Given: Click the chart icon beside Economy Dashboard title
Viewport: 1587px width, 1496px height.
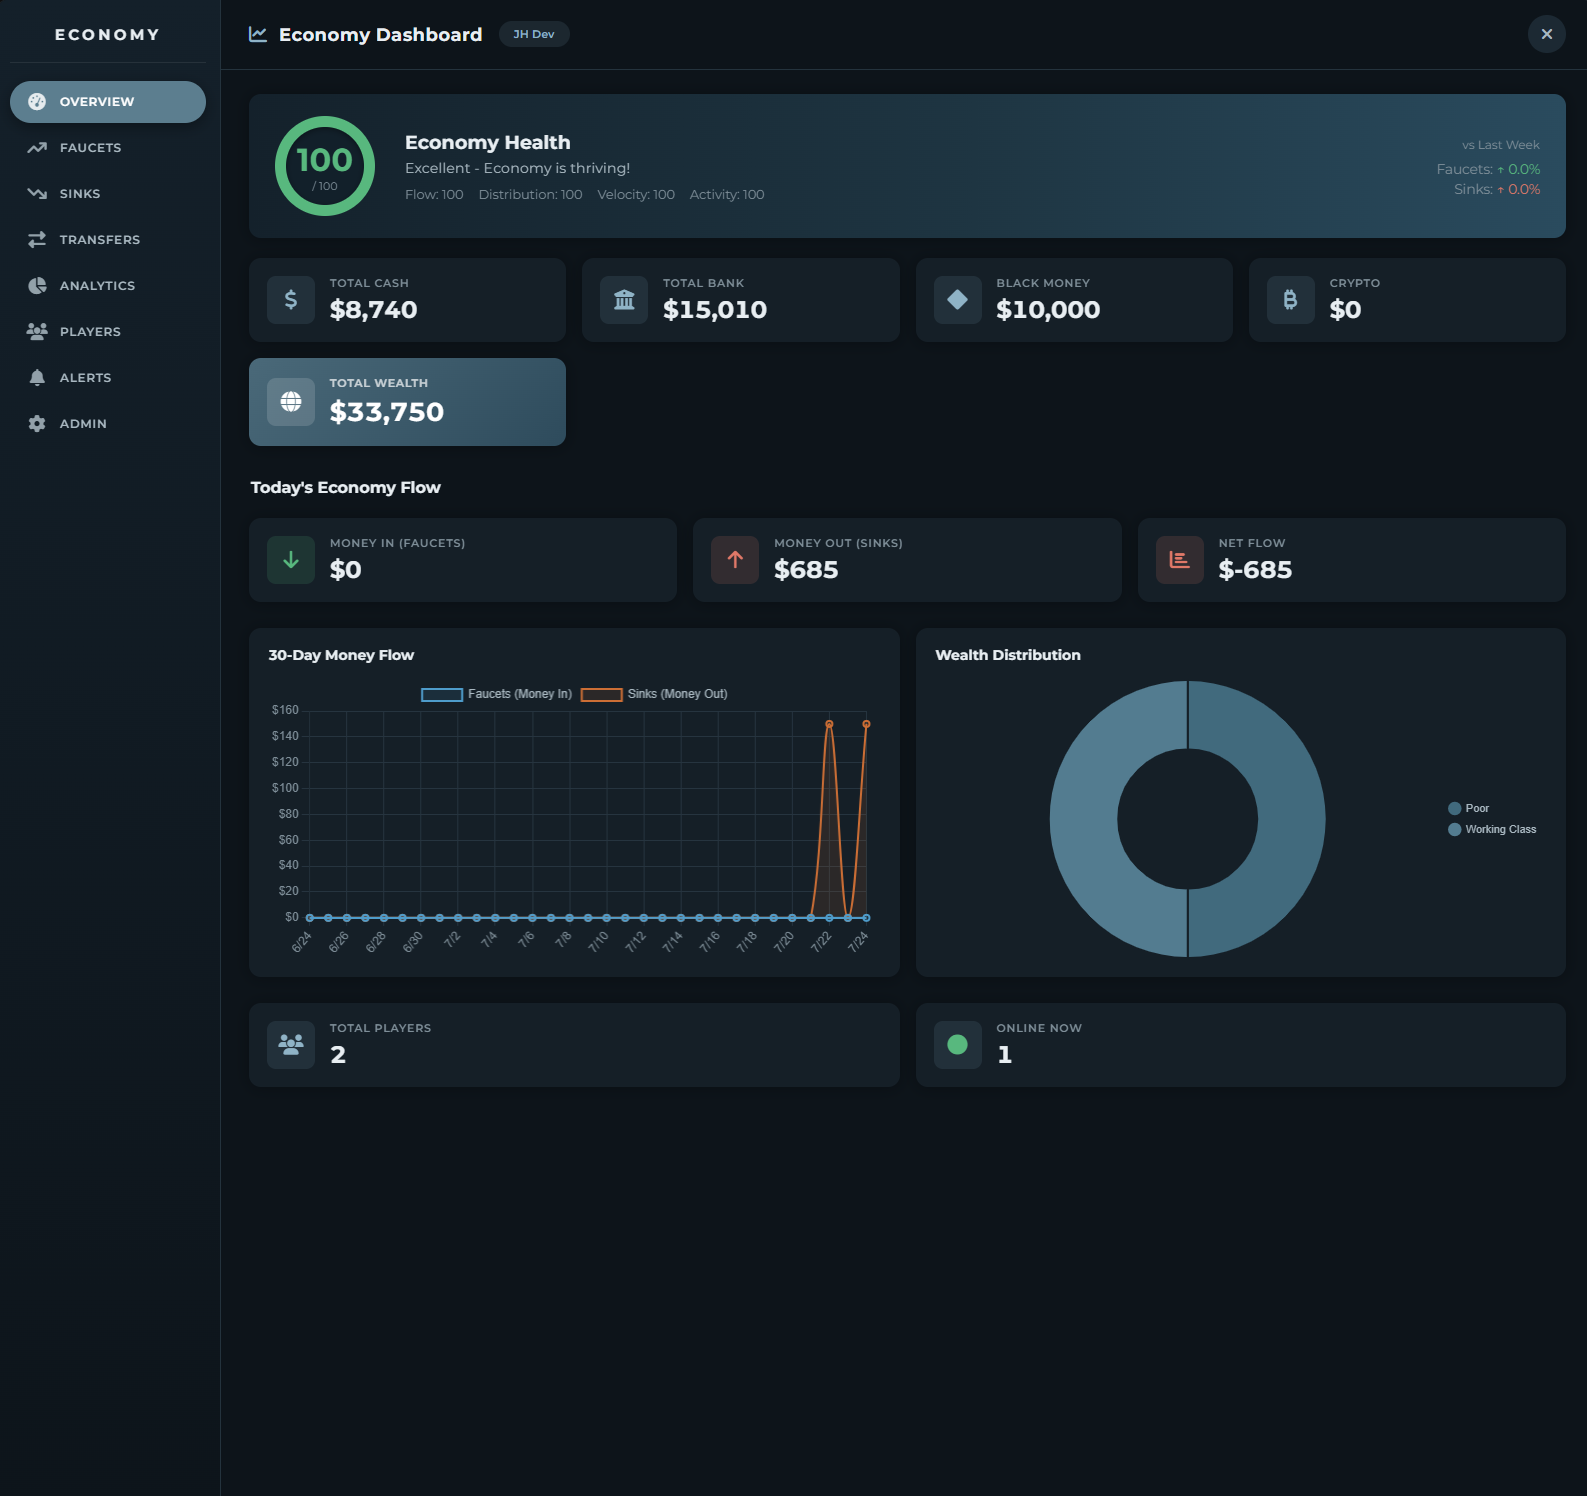Looking at the screenshot, I should (x=258, y=34).
